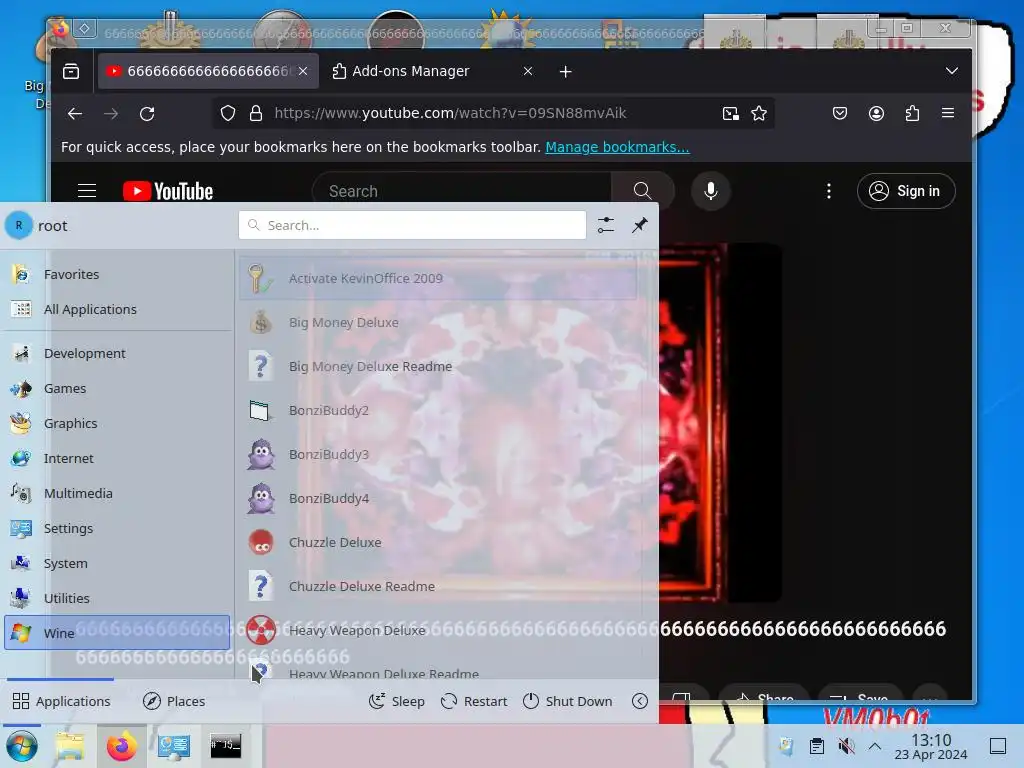Launch BonziBuddy3
The width and height of the screenshot is (1024, 768).
(438, 455)
